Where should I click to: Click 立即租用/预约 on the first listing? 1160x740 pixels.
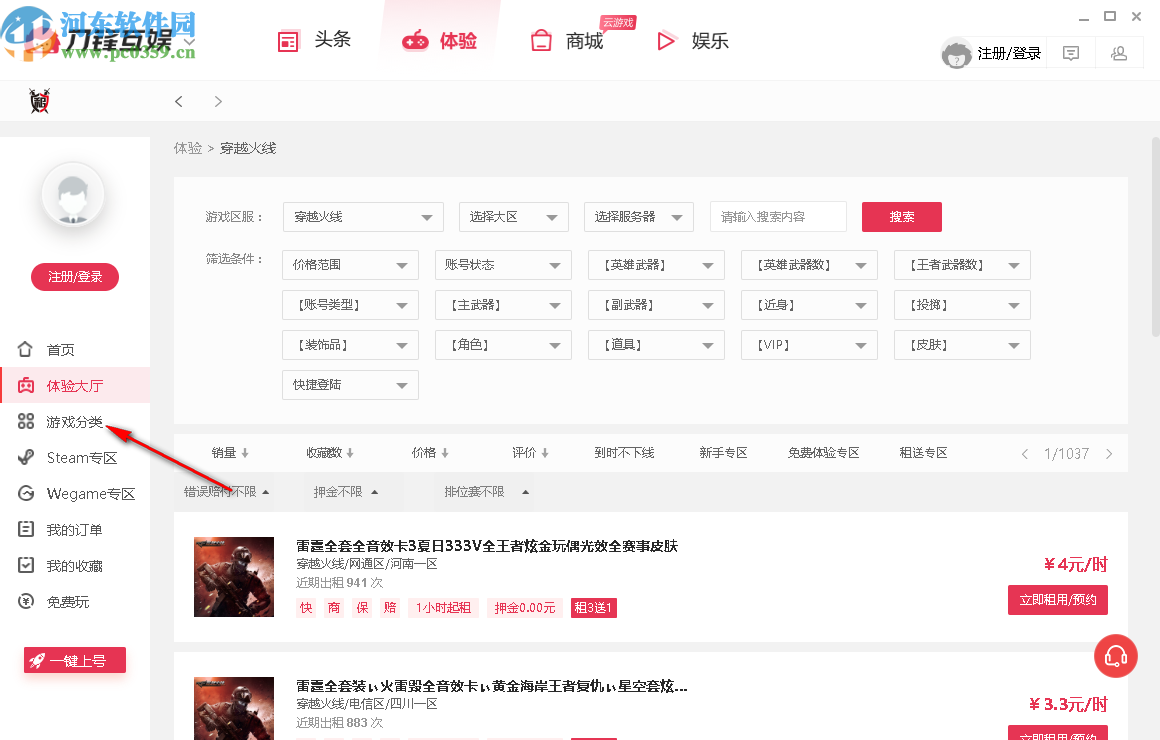(x=1057, y=600)
